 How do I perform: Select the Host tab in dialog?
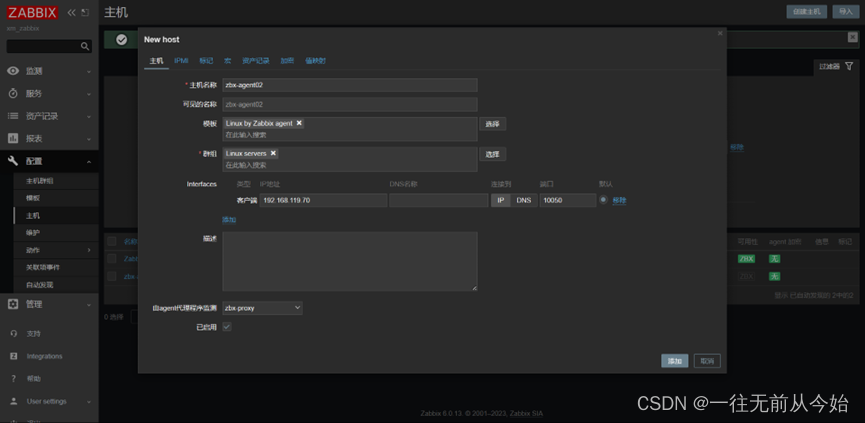pos(156,61)
